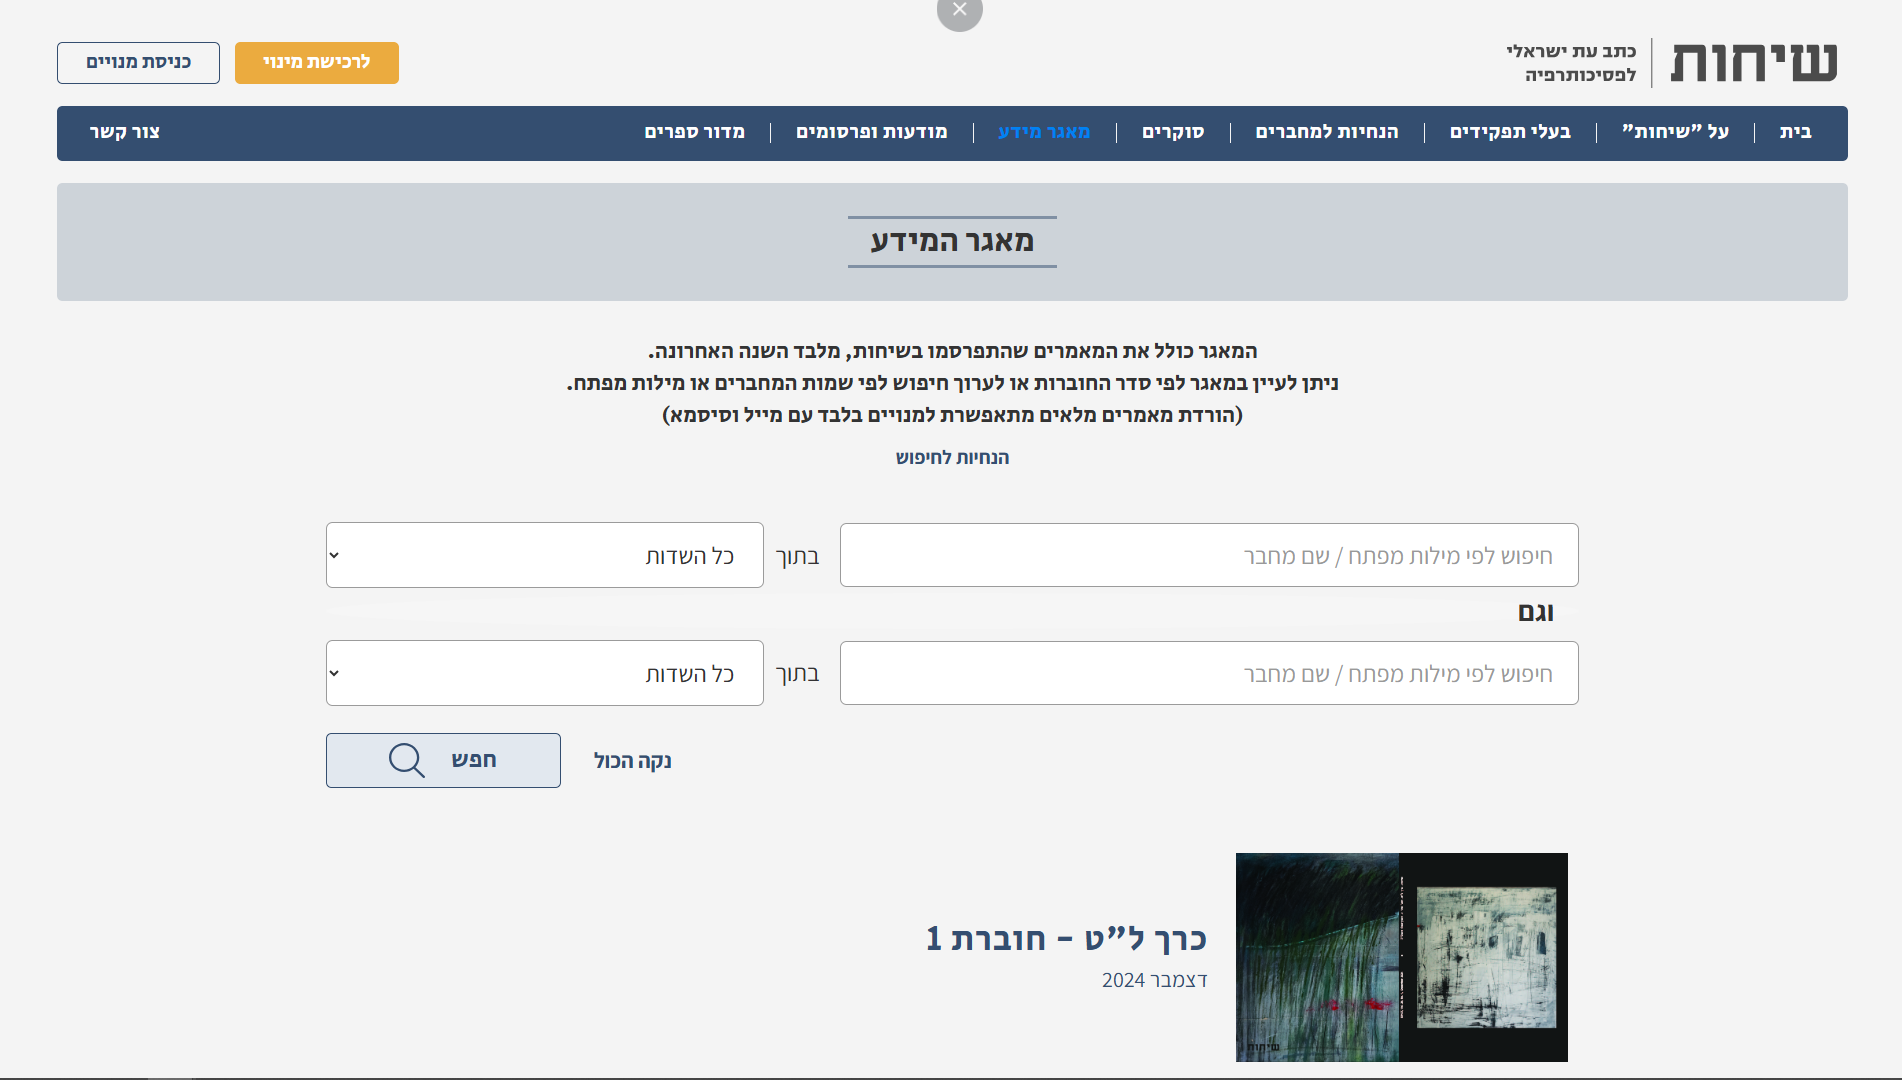1902x1080 pixels.
Task: Select the סוקרים menu item
Action: [x=1172, y=132]
